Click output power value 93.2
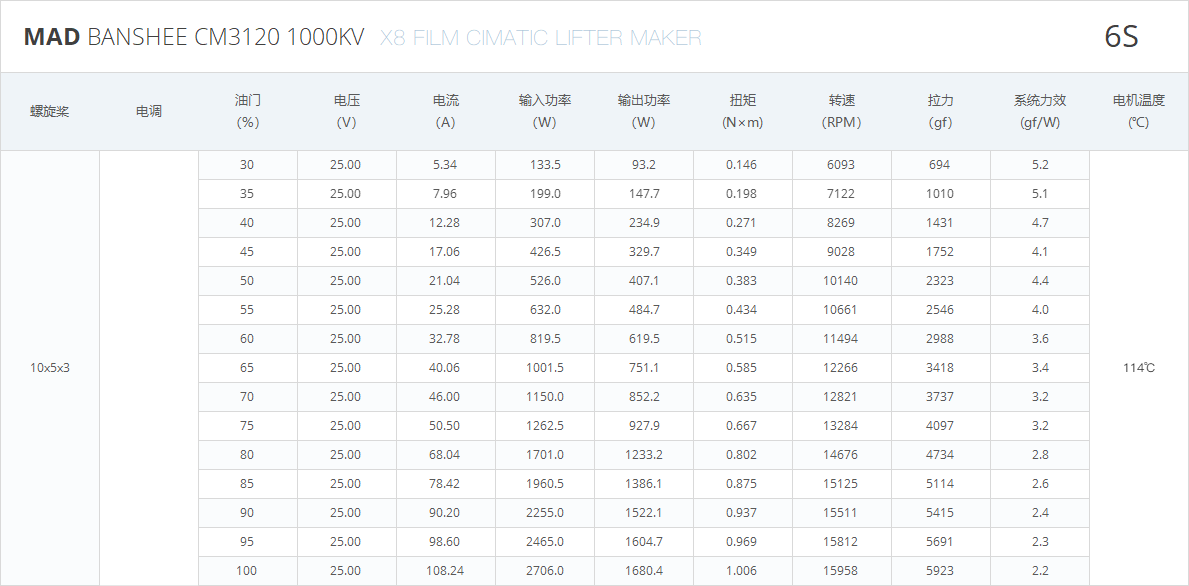The height and width of the screenshot is (586, 1189). click(x=644, y=165)
